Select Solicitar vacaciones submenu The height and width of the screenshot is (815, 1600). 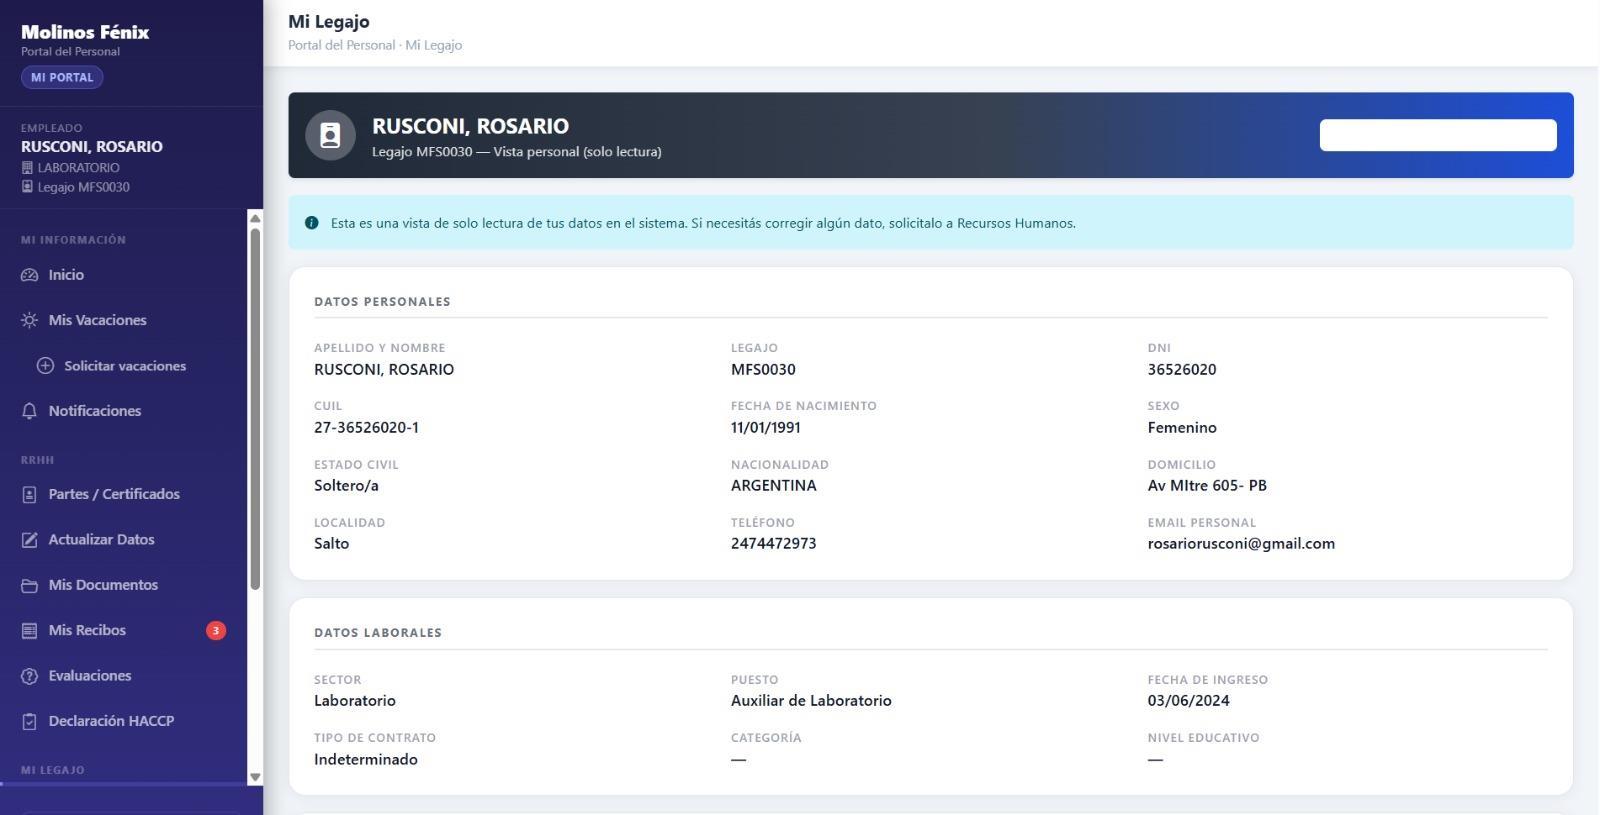point(124,366)
